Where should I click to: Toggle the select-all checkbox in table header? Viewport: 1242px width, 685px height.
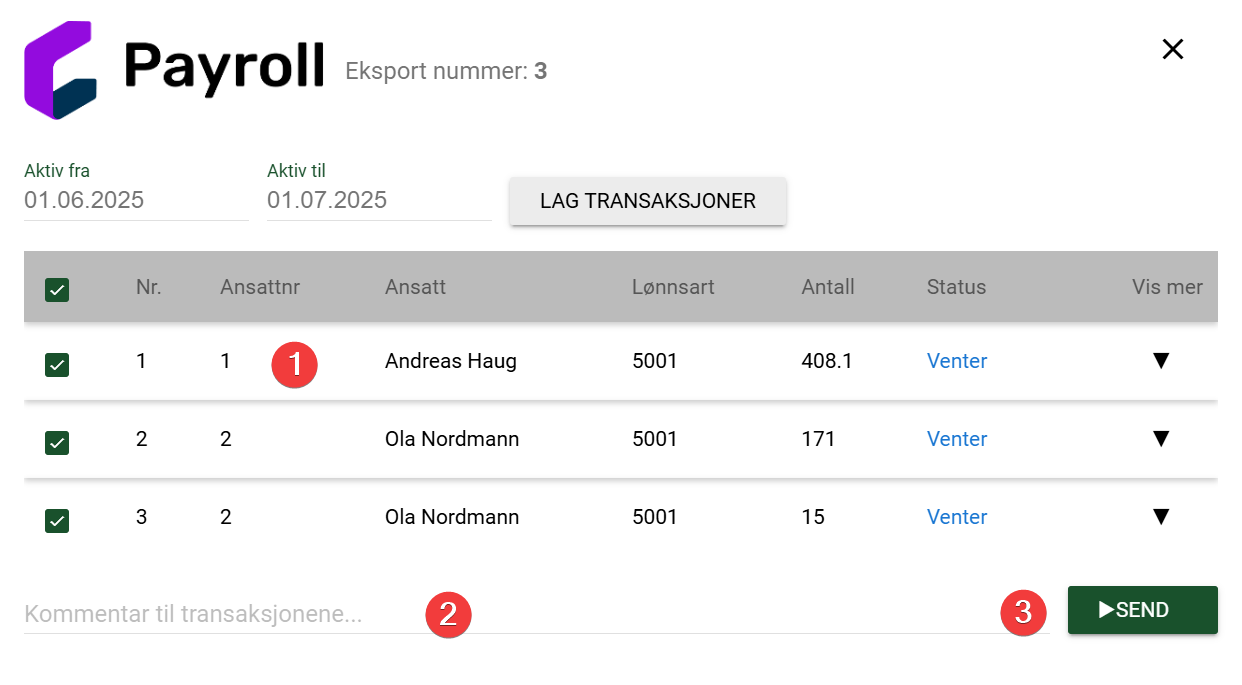(x=57, y=290)
